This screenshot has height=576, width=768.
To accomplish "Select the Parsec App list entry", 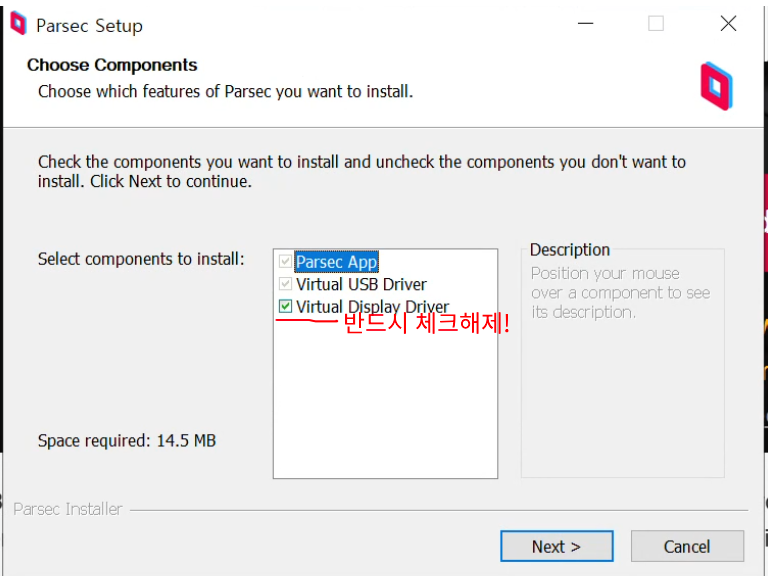I will tap(336, 262).
